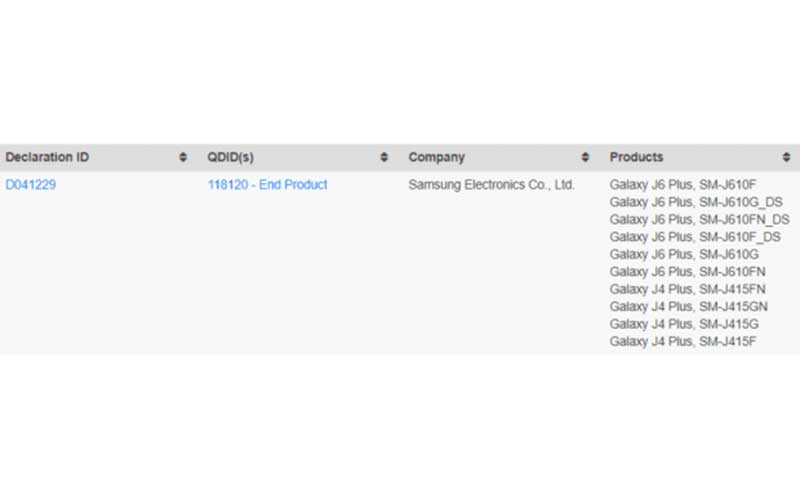Click the QDID(s) column header label
Screen dimensions: 800x499
pos(231,157)
